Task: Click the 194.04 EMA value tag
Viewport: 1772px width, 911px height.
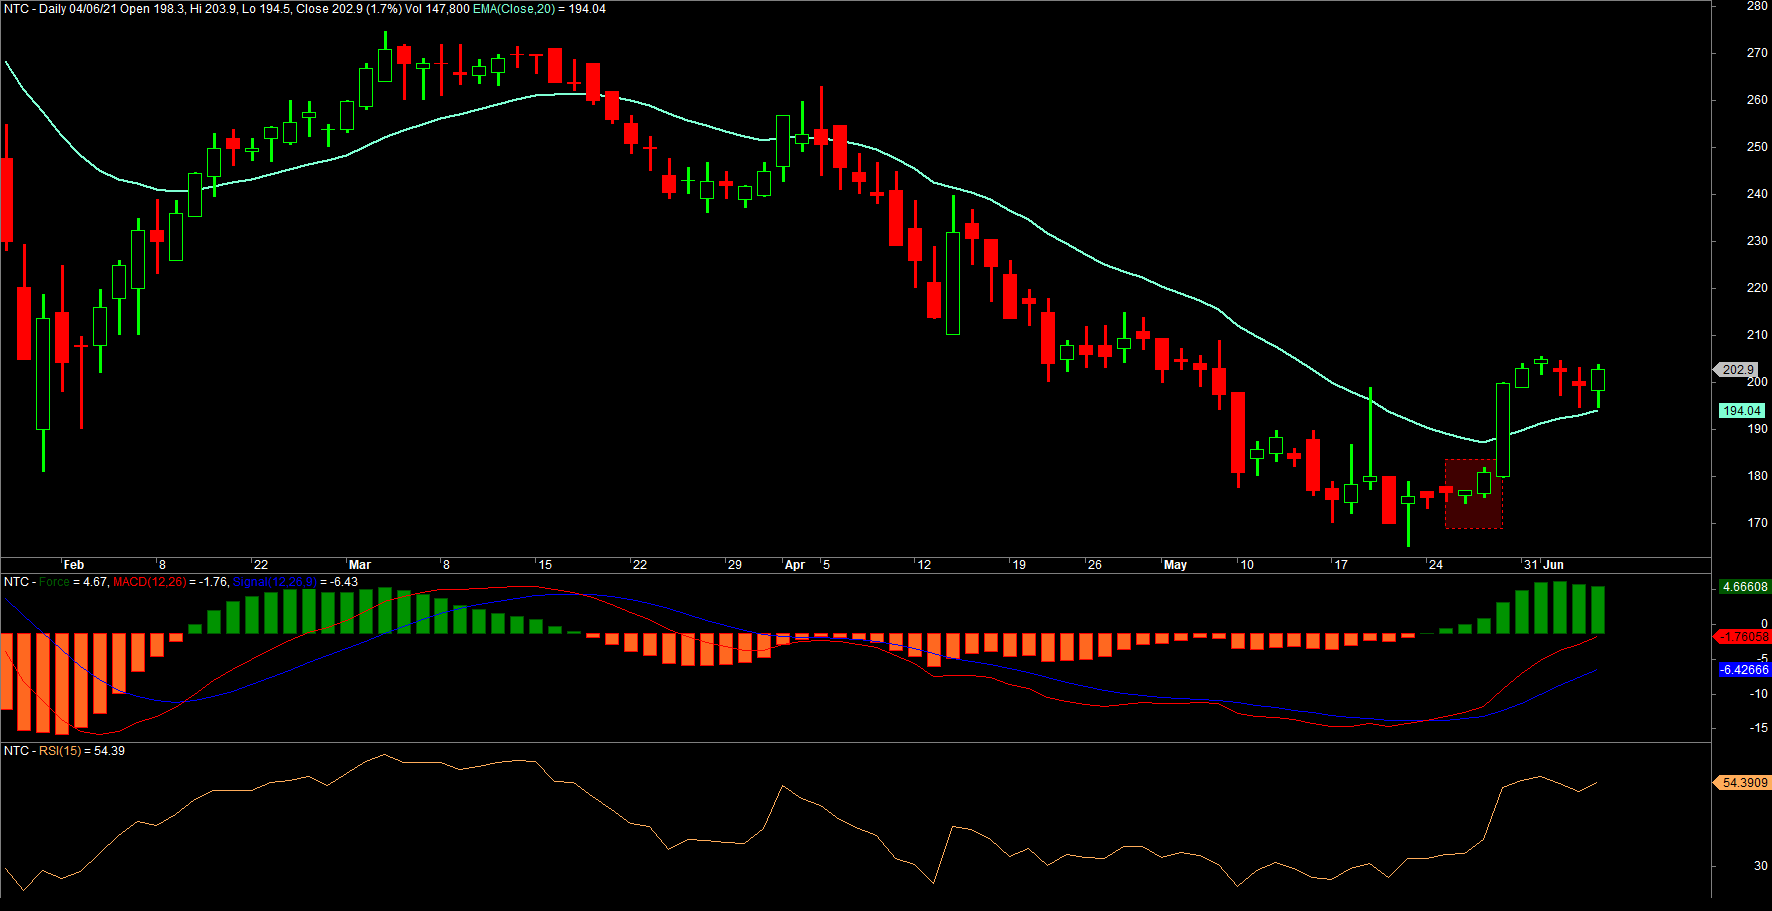Action: 1741,411
